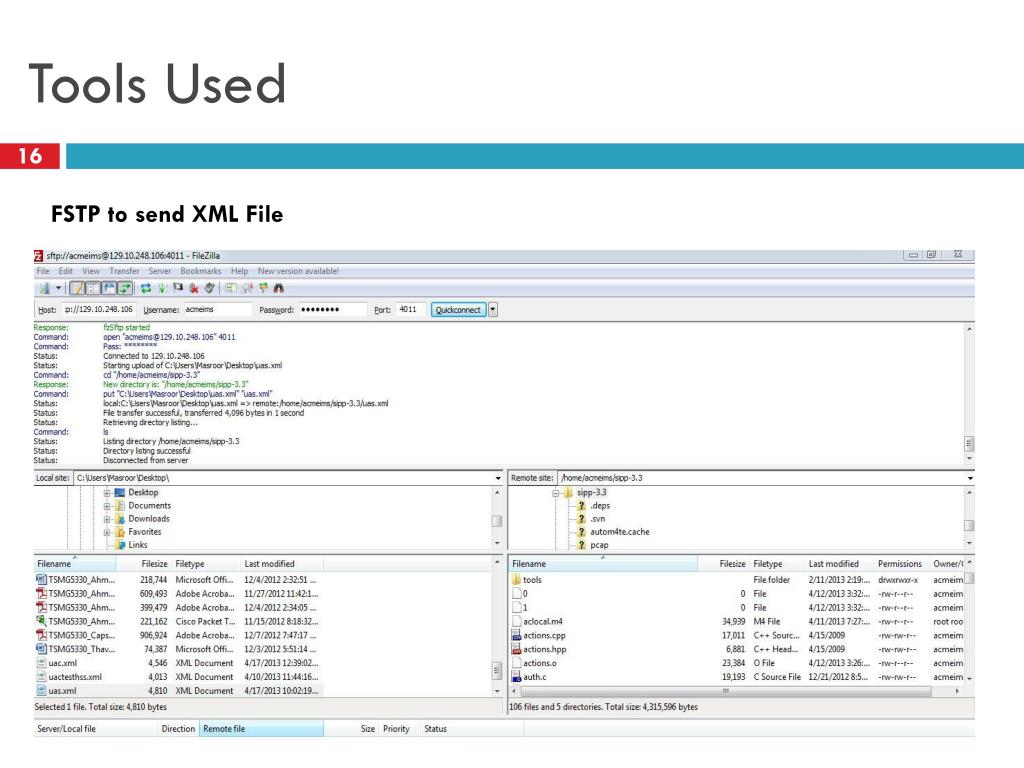Toggle synchronized browsing
The image size is (1024, 768).
(263, 288)
